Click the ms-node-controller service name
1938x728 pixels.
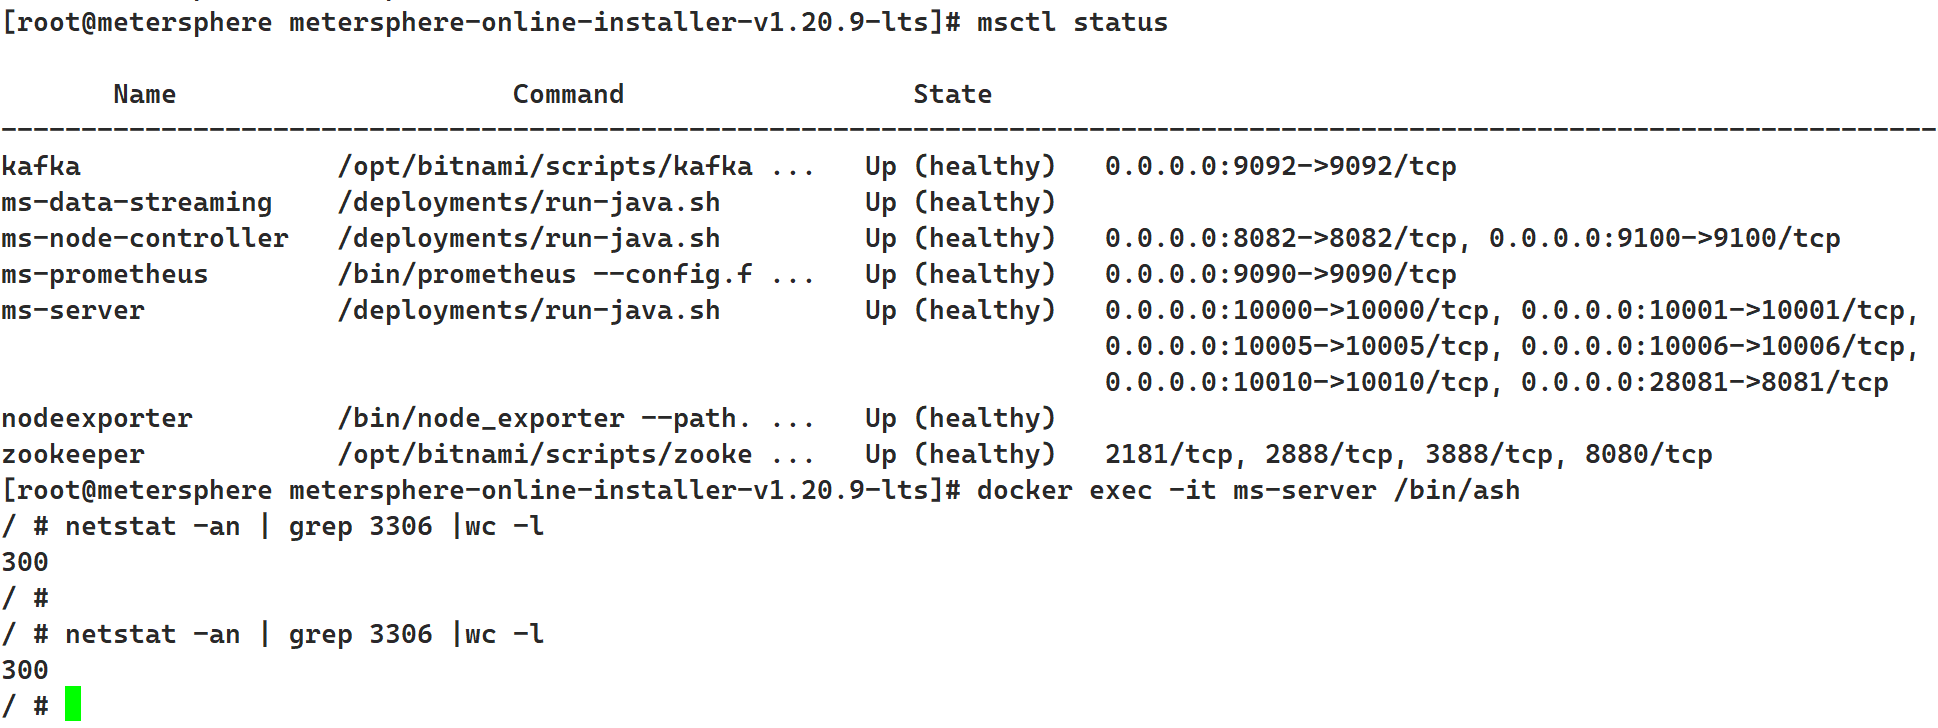[144, 238]
